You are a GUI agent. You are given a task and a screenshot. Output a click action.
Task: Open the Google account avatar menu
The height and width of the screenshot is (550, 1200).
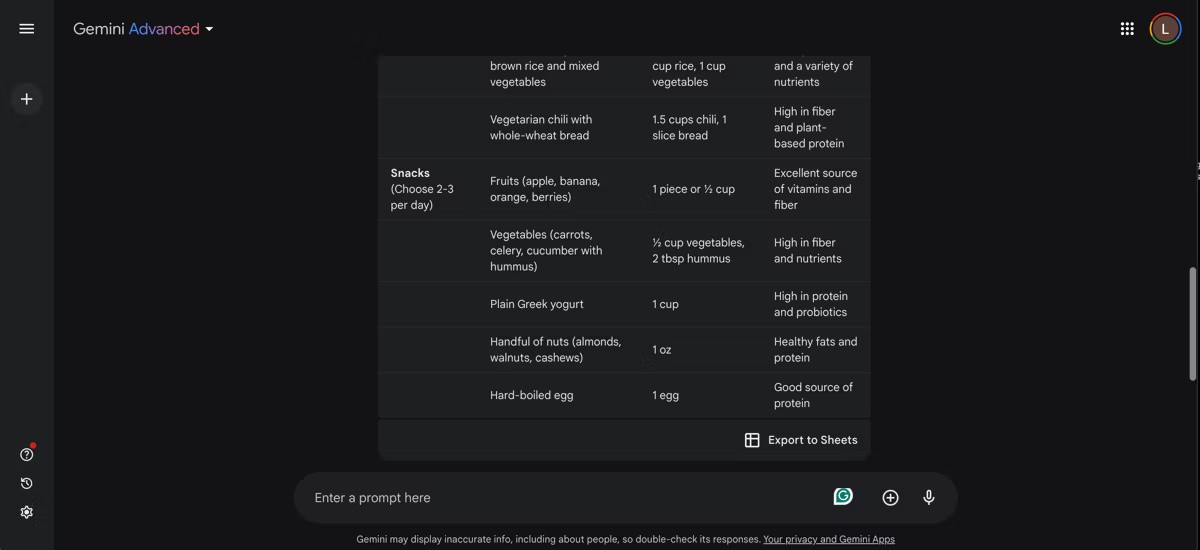click(x=1165, y=29)
